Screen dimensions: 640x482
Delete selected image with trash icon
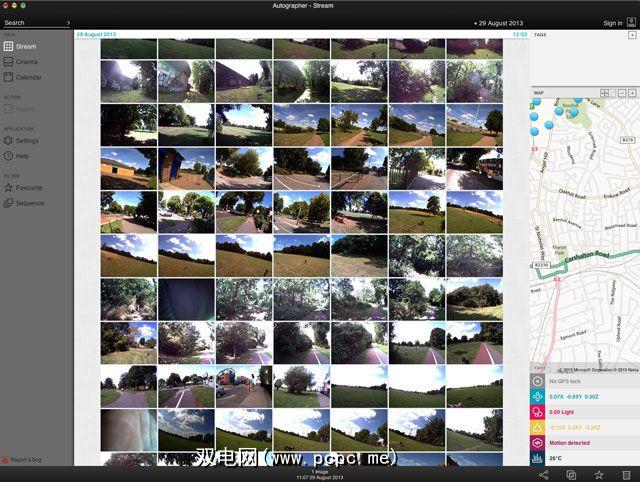(626, 474)
